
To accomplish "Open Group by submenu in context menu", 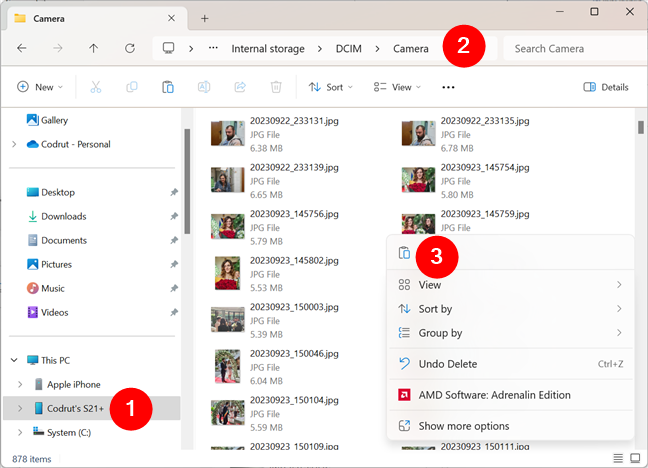I will coord(510,333).
